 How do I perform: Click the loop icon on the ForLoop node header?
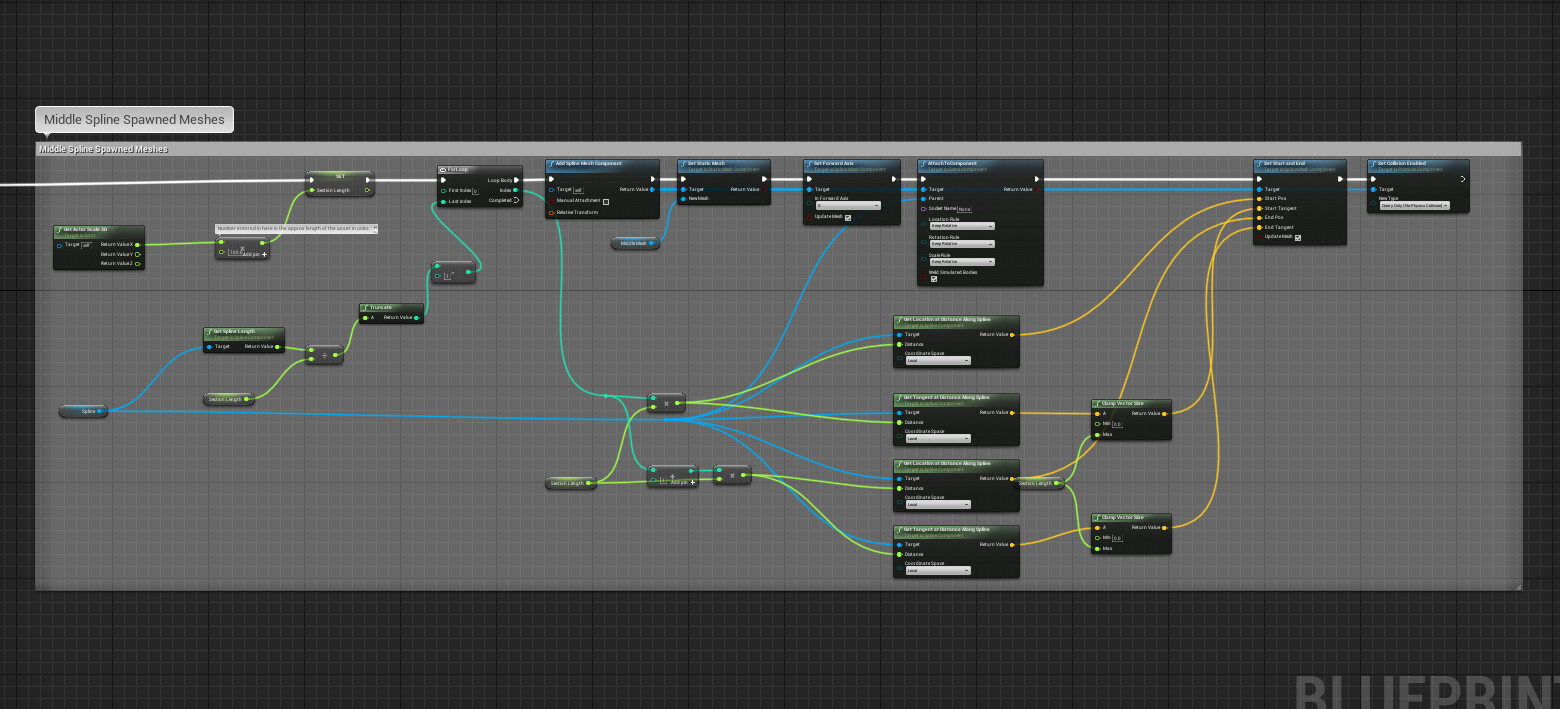click(x=442, y=170)
